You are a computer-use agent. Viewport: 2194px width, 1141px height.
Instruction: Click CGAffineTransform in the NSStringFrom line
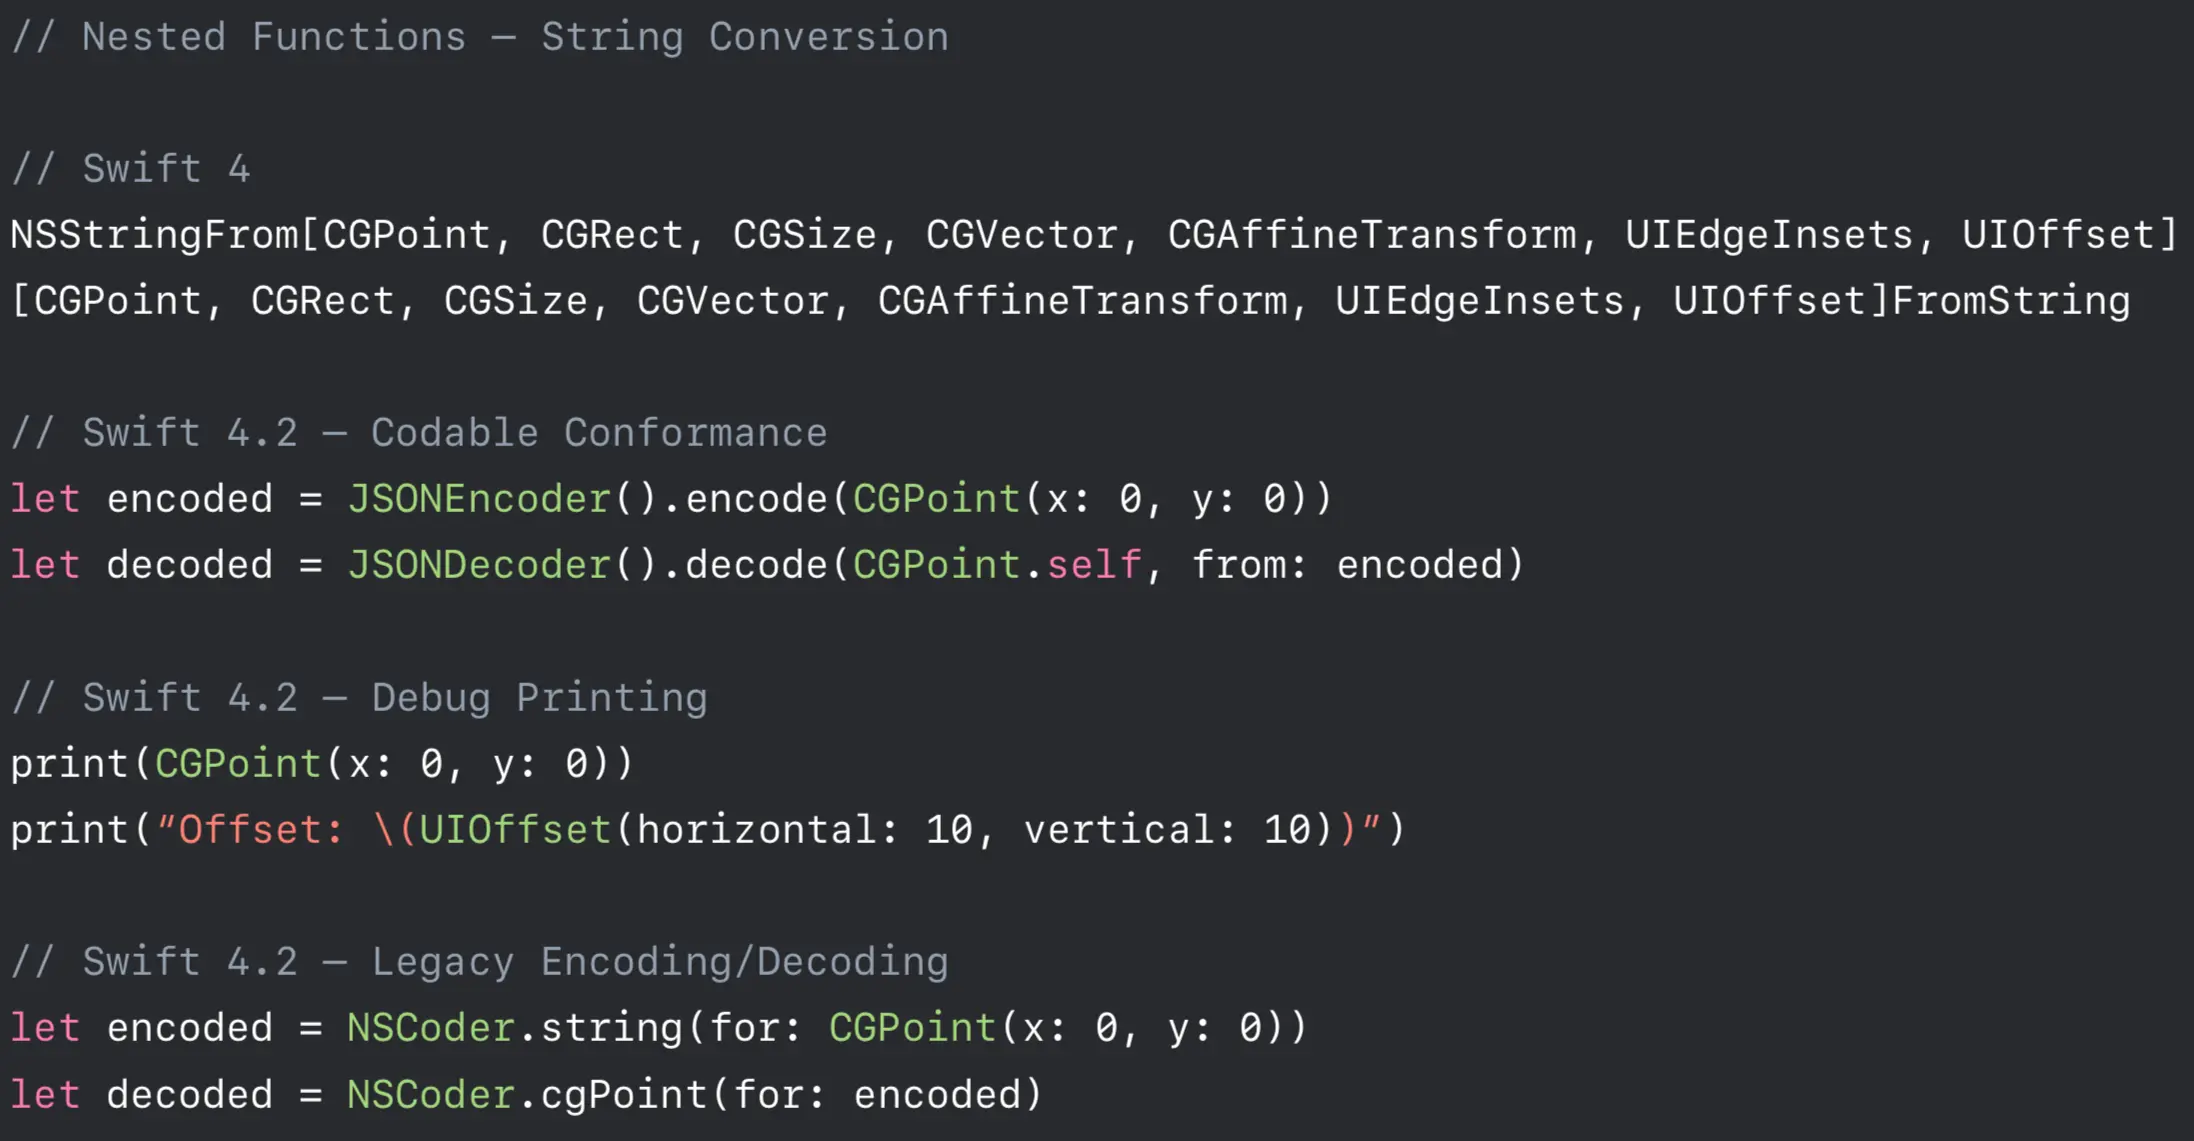pos(1372,235)
